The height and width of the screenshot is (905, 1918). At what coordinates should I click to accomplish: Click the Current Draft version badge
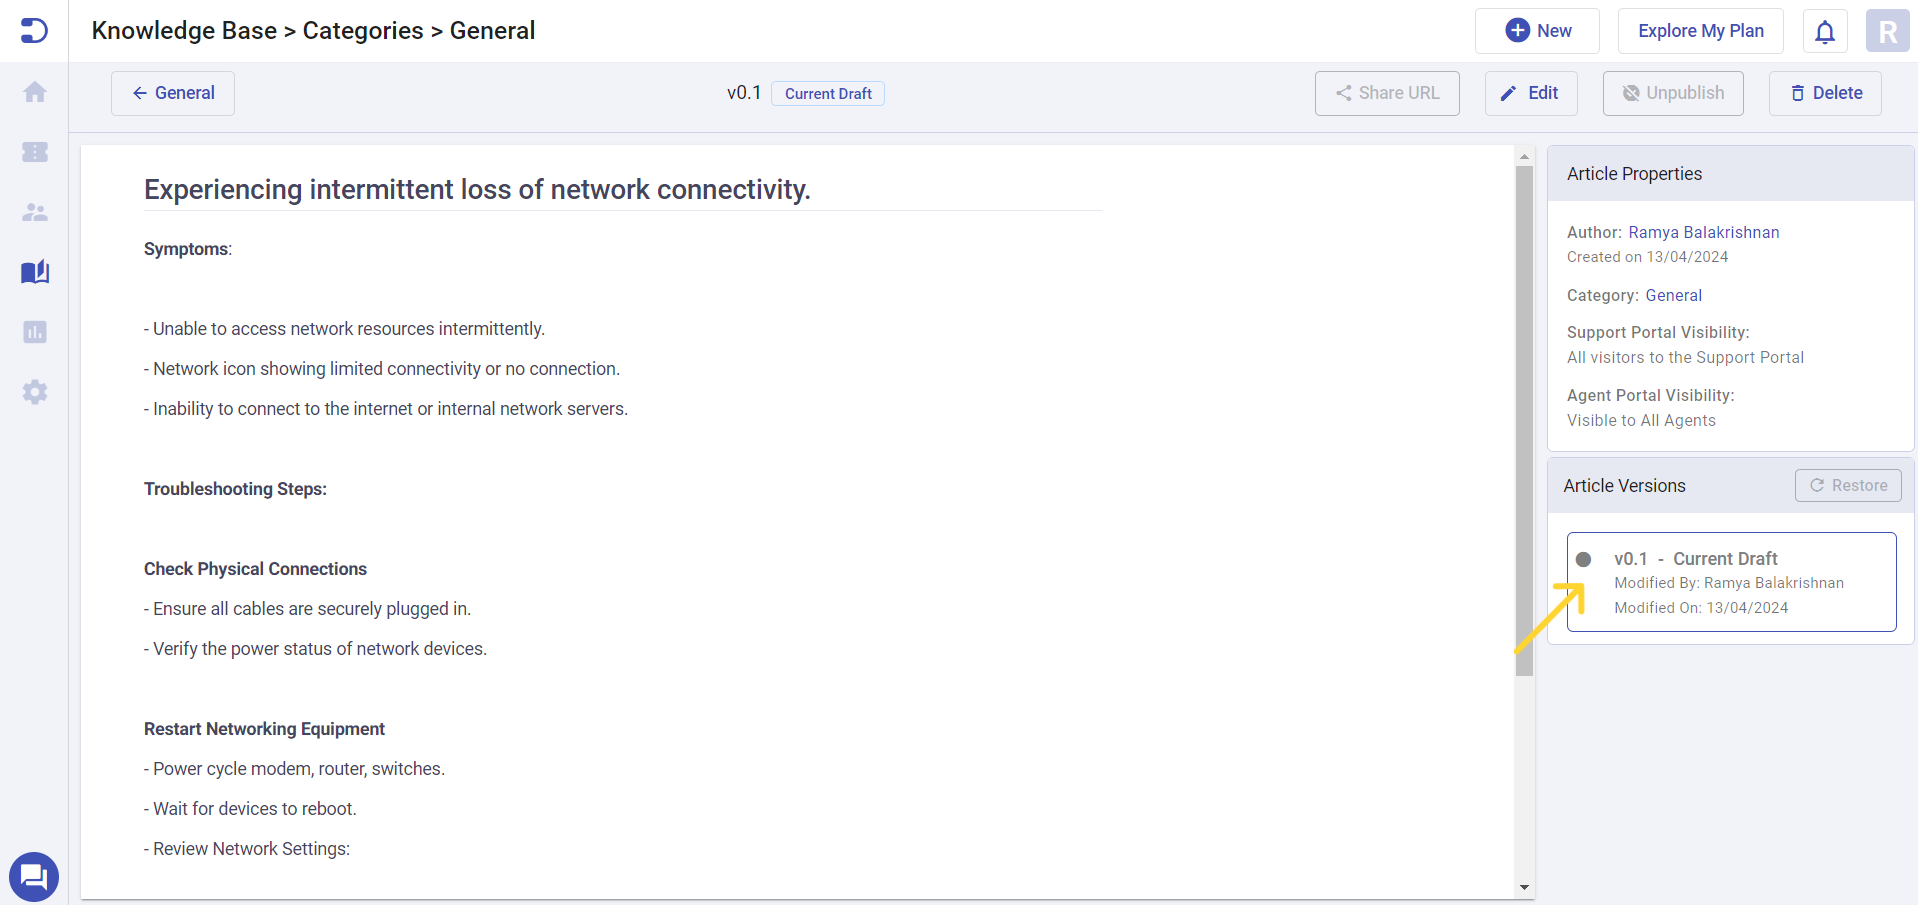(828, 94)
